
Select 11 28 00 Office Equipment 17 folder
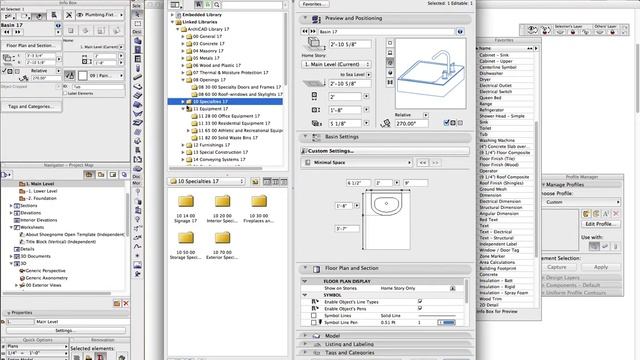click(229, 116)
